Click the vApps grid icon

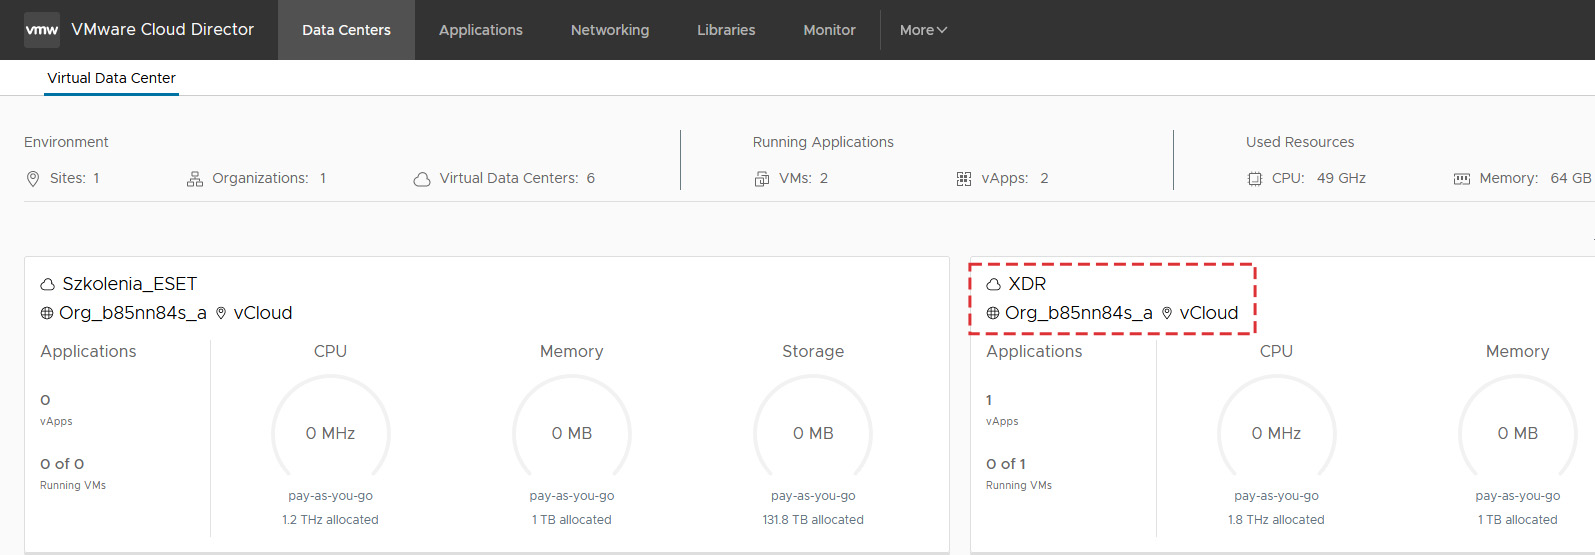964,179
